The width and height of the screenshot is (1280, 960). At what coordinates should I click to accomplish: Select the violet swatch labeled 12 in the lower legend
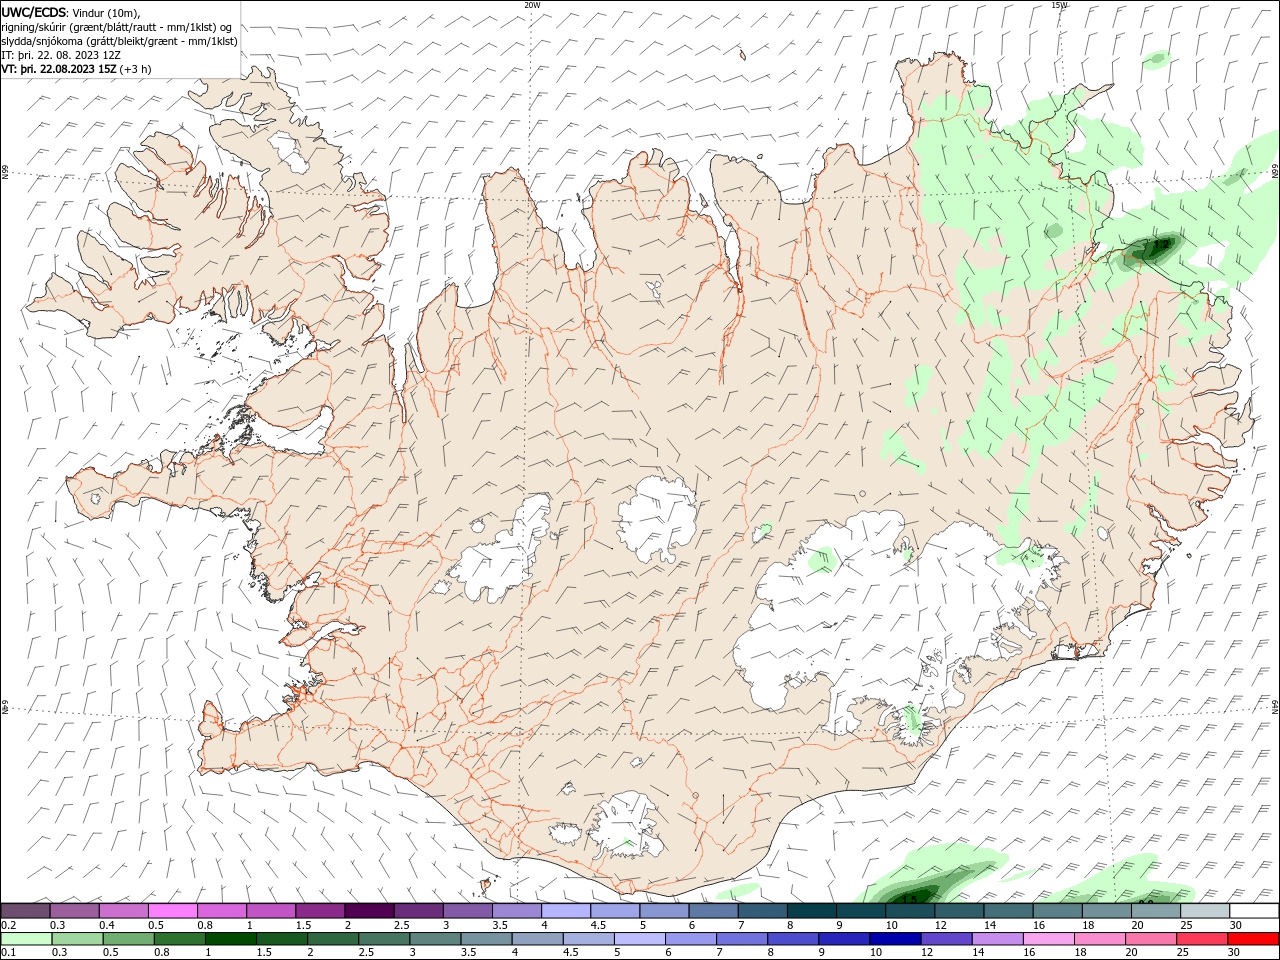[945, 939]
